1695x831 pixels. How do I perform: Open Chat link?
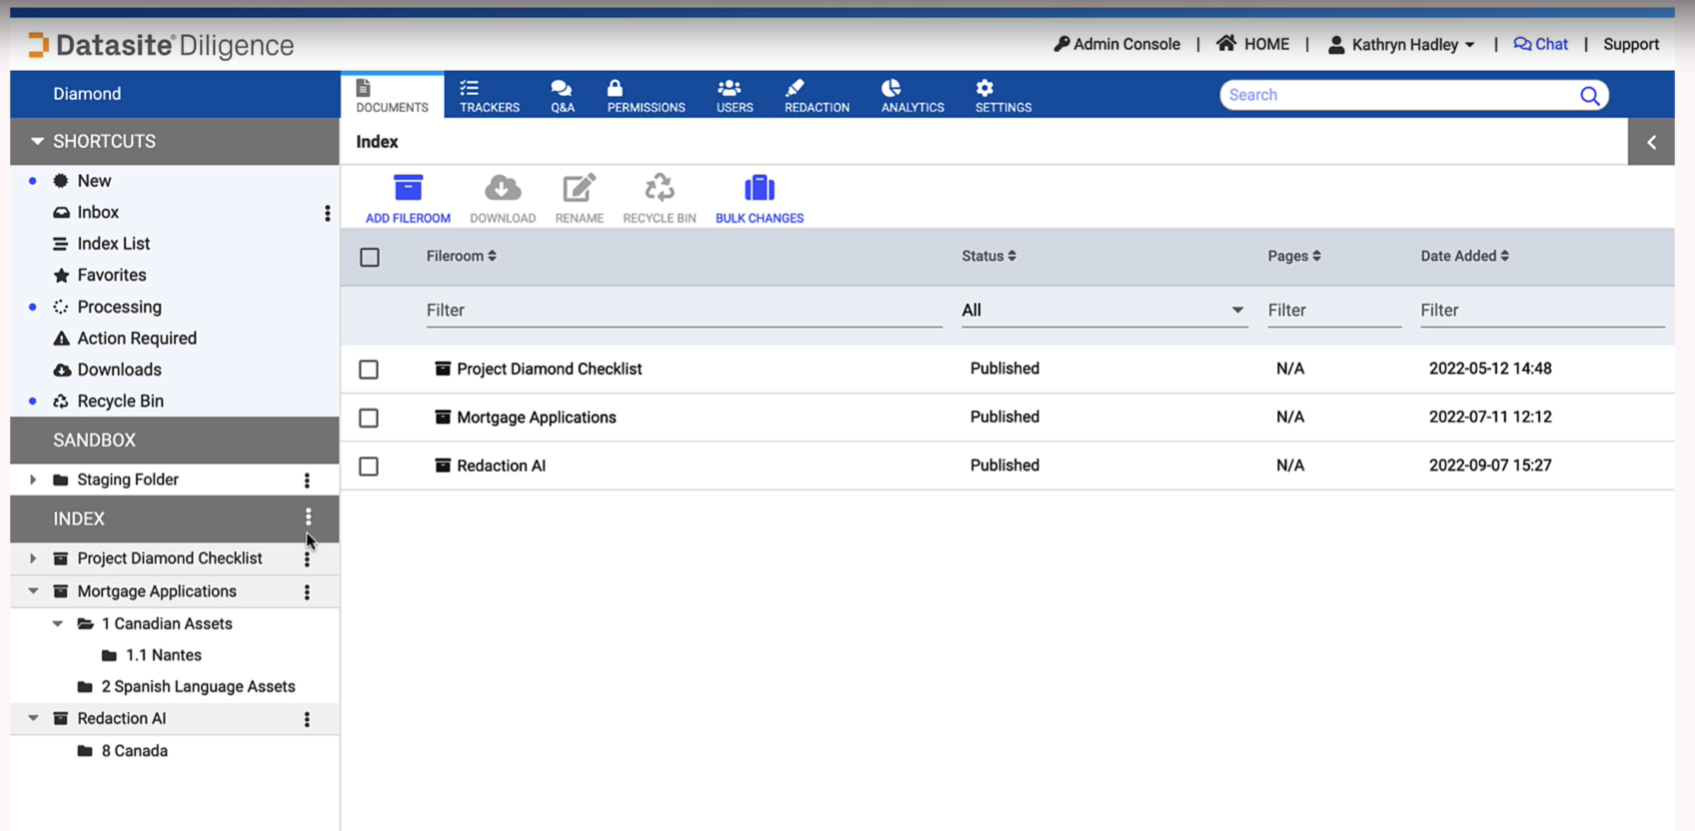[1541, 44]
